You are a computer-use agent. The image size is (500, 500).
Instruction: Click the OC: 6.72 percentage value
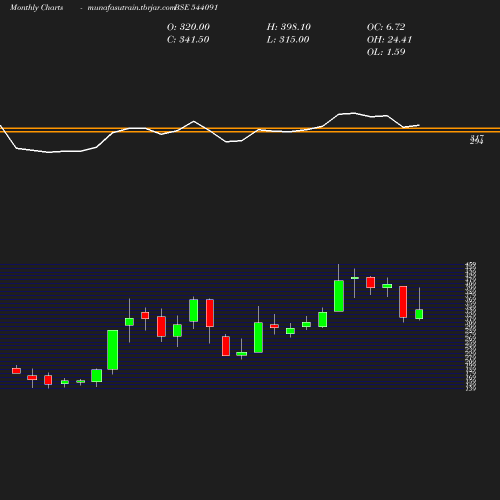386,27
